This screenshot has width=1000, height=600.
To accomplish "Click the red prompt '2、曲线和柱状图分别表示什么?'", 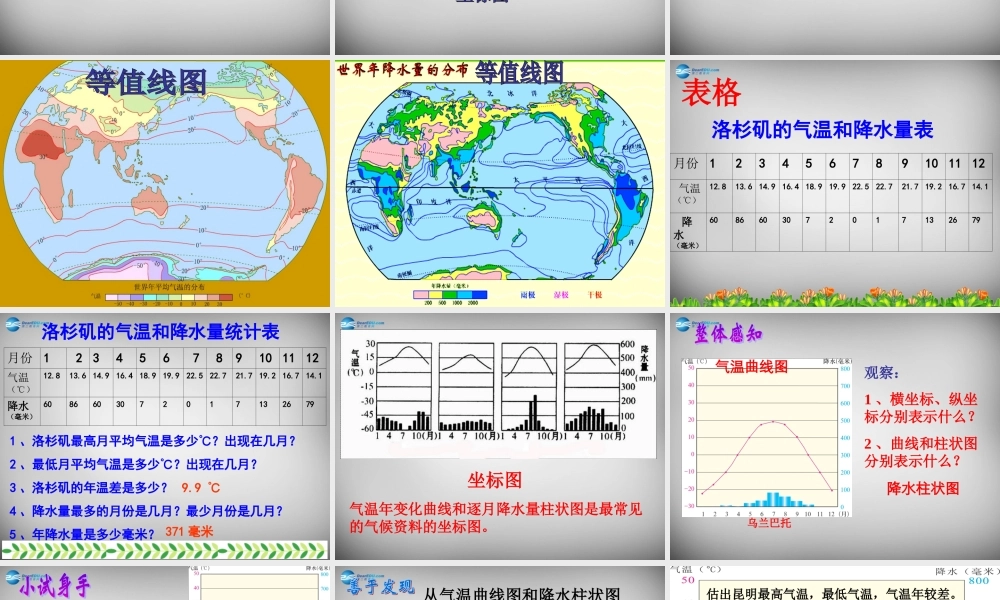I will pyautogui.click(x=921, y=452).
